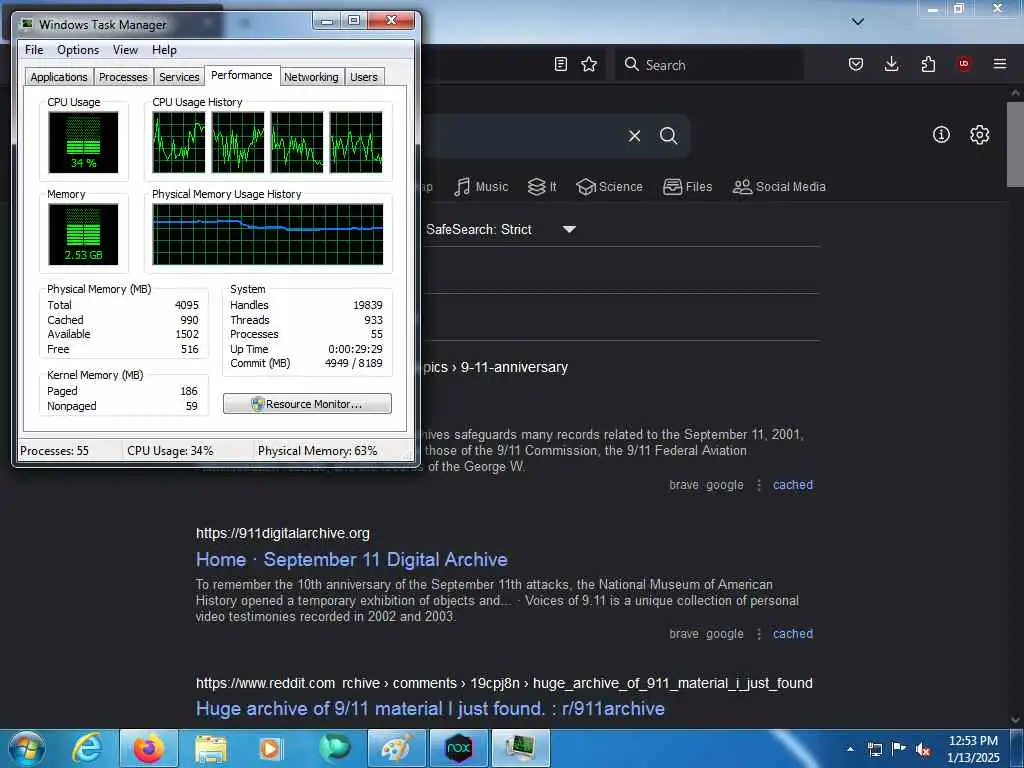Open the Options menu in Task Manager

[x=78, y=50]
